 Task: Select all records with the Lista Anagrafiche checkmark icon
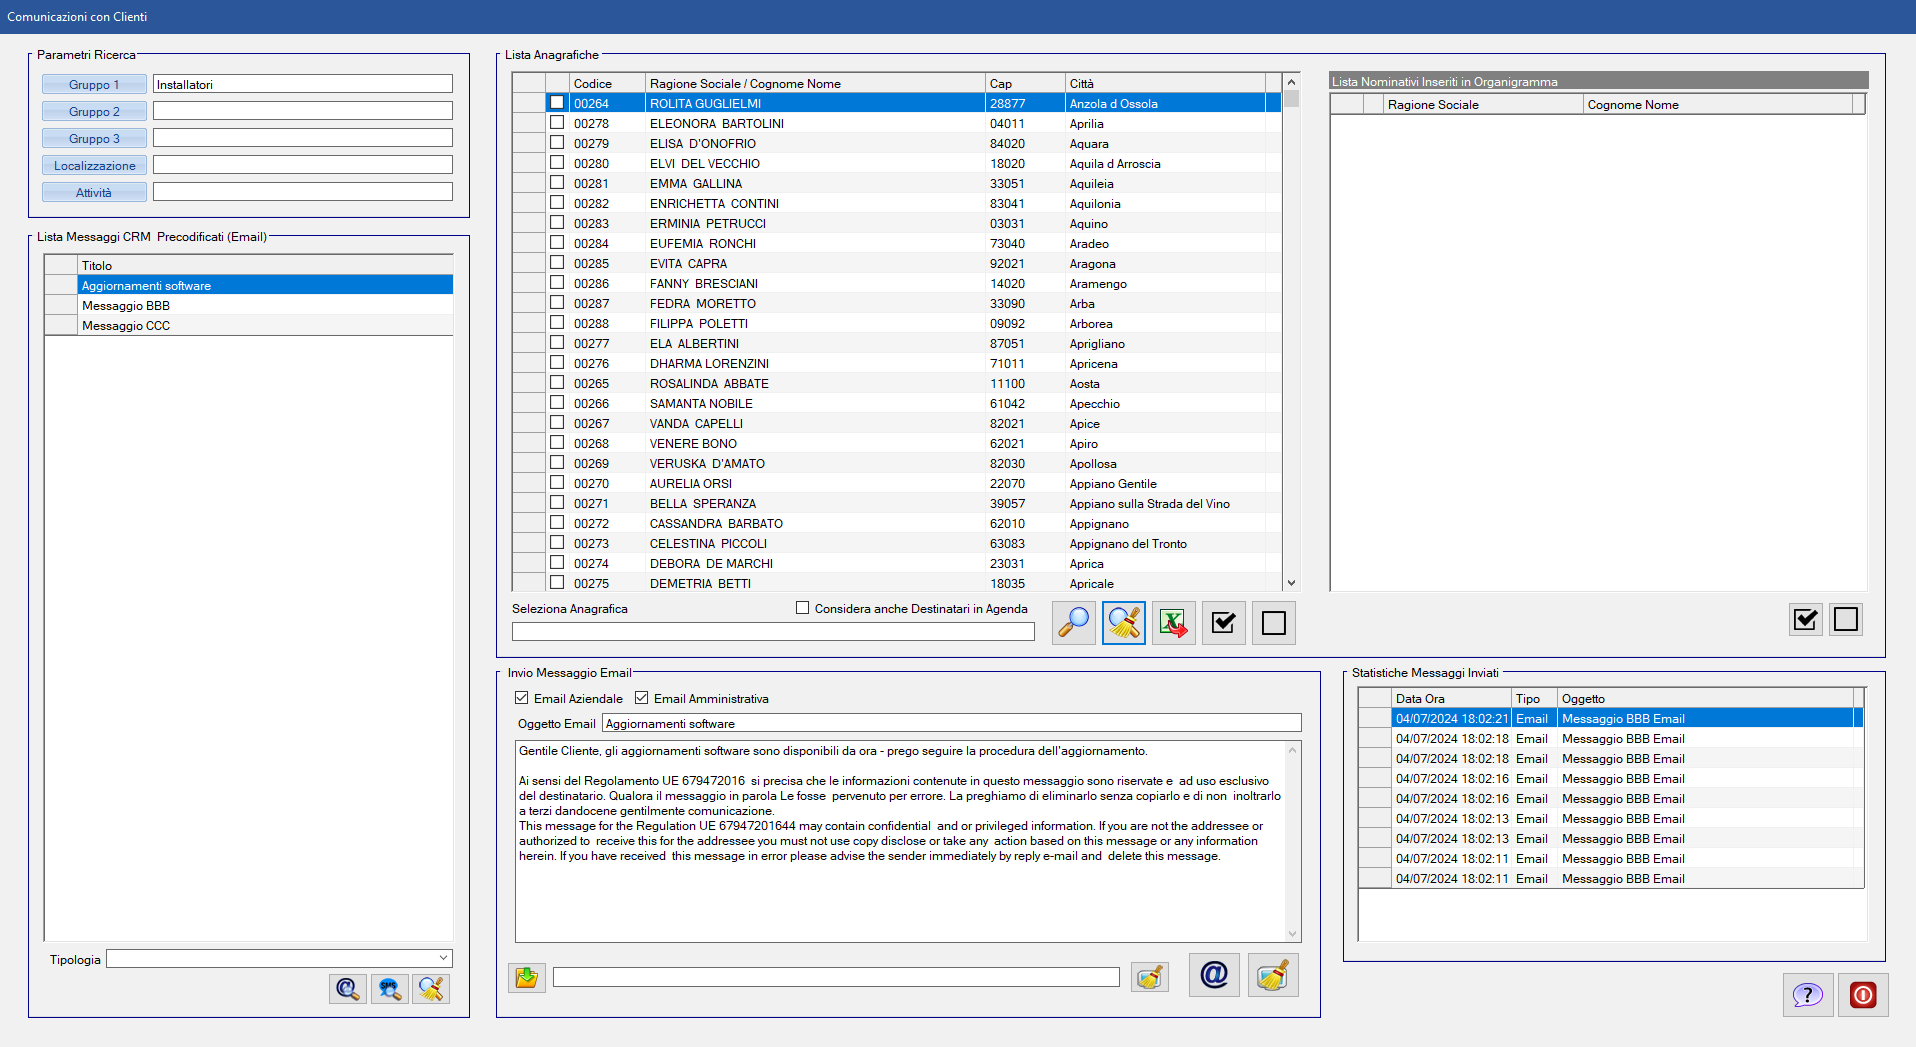[x=1223, y=623]
